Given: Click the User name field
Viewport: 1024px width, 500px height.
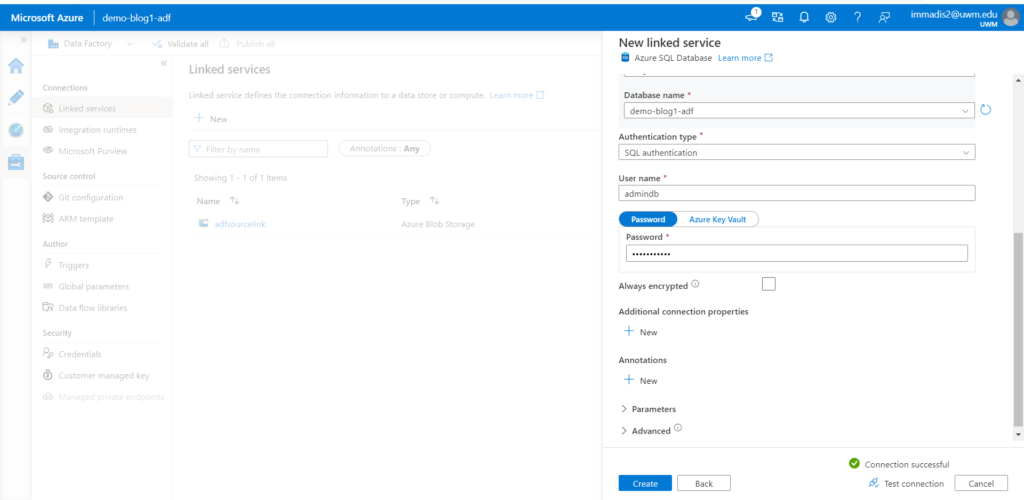Looking at the screenshot, I should point(797,193).
